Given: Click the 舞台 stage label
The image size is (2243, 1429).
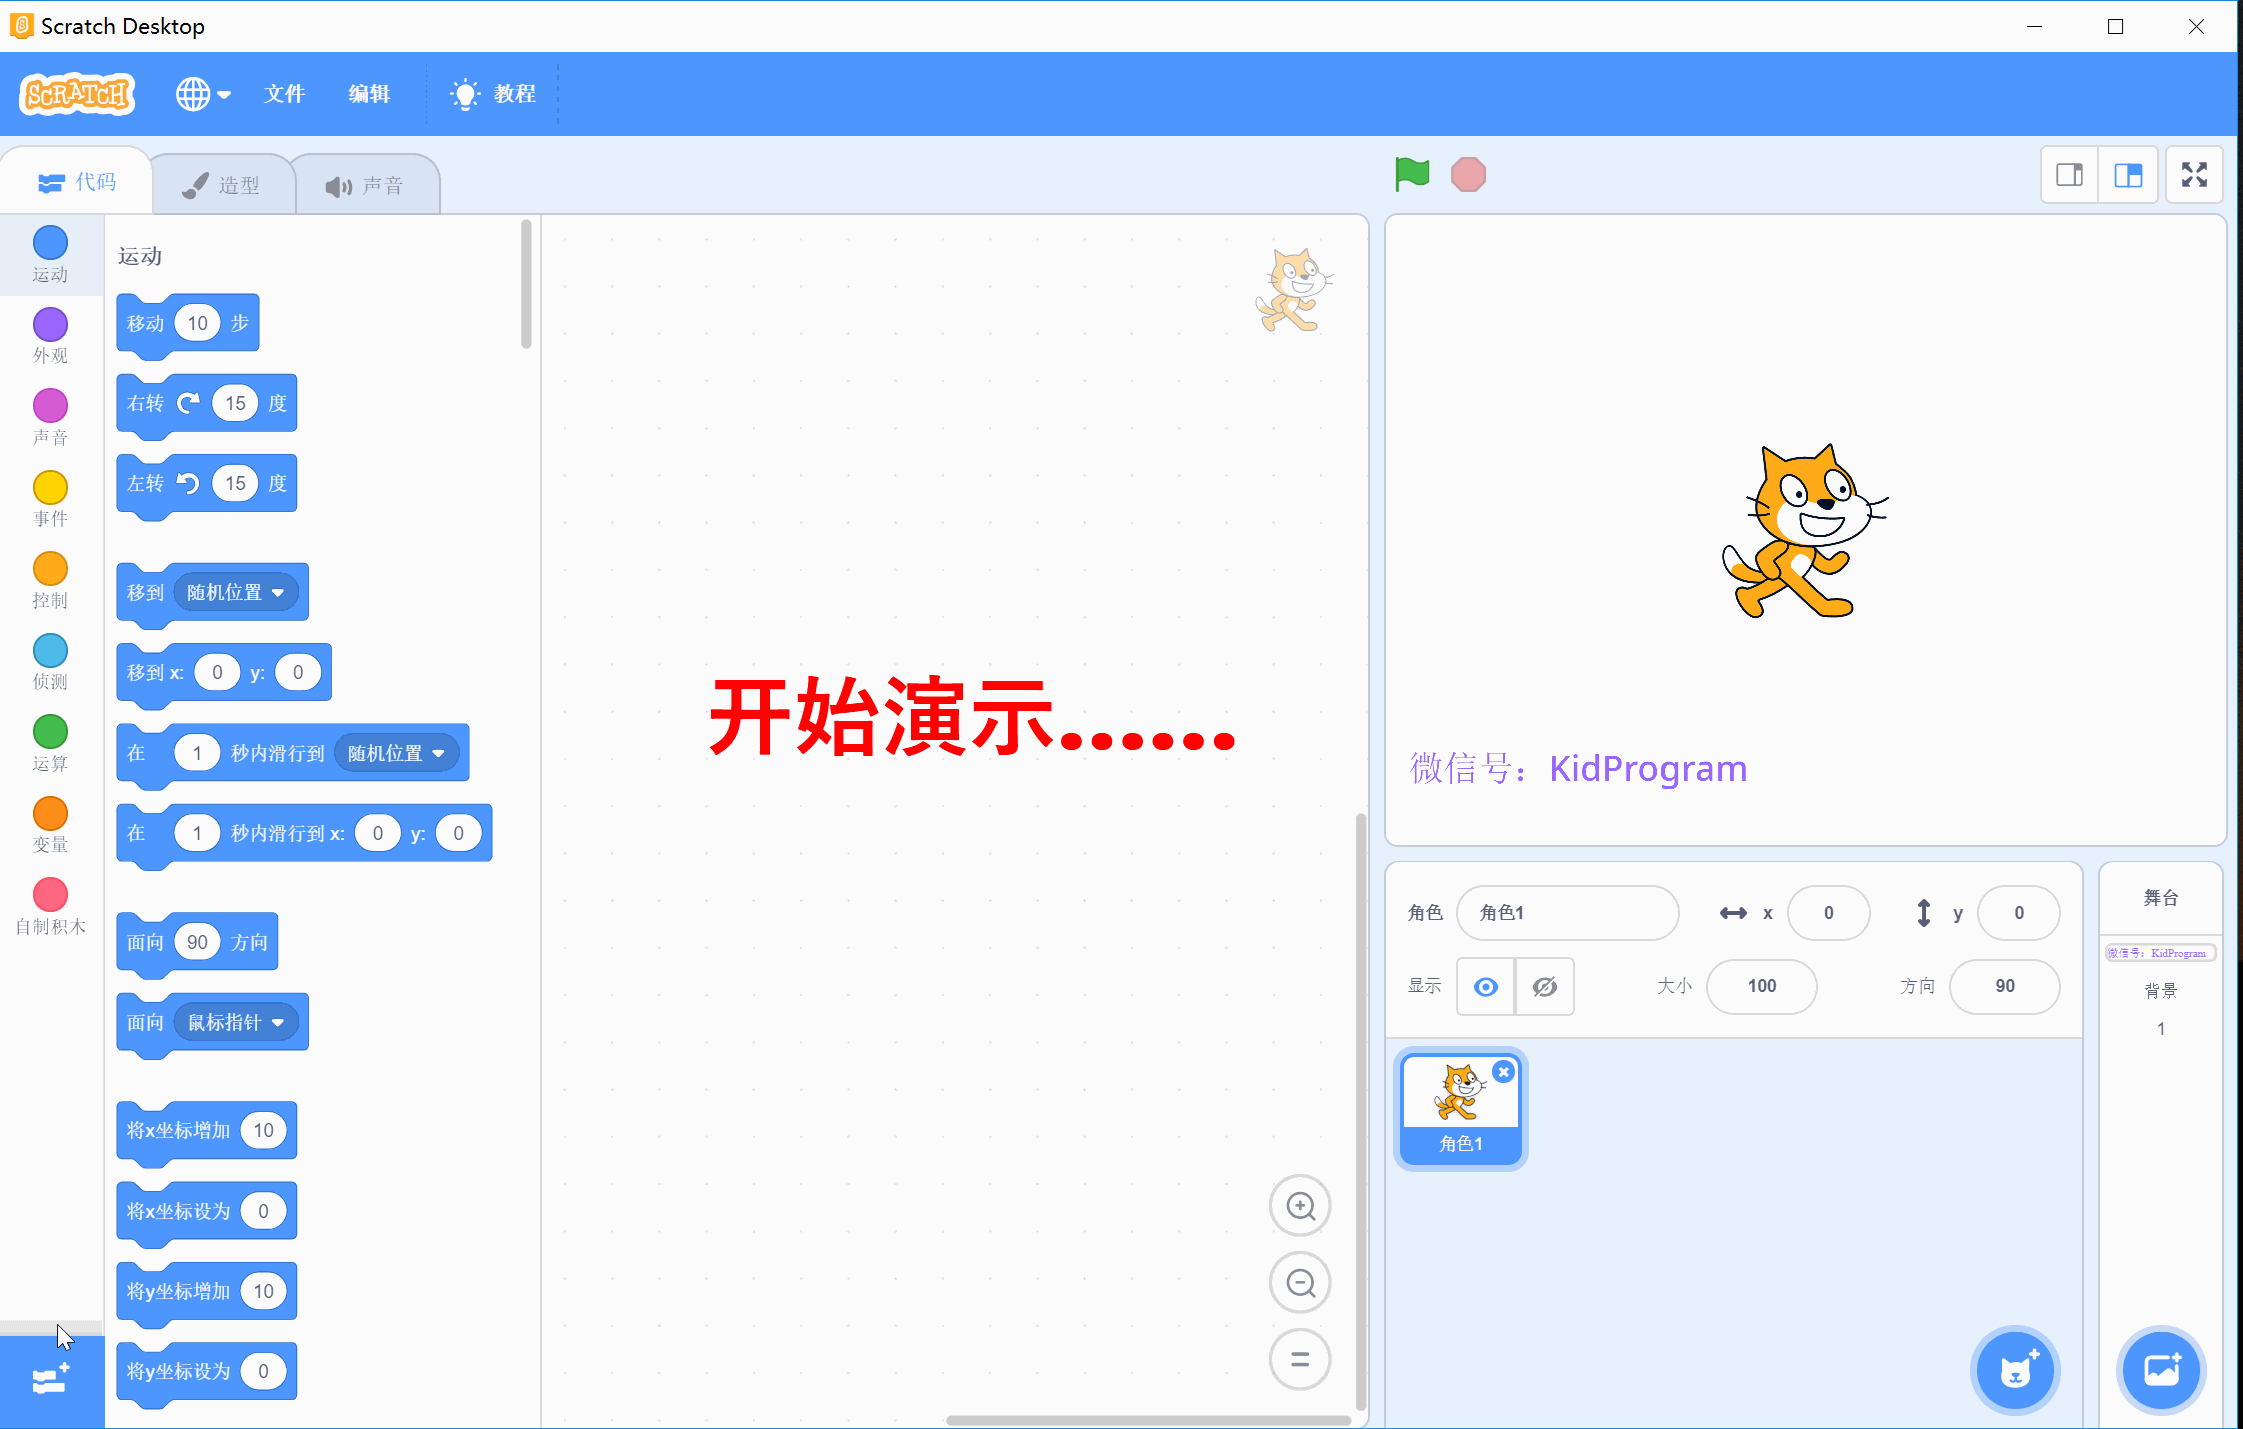Looking at the screenshot, I should (2161, 898).
